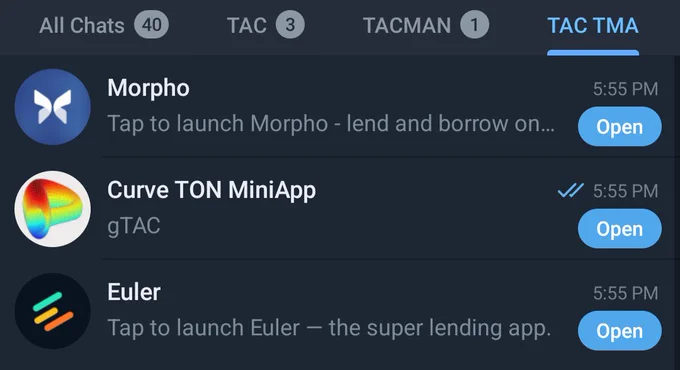Image resolution: width=680 pixels, height=370 pixels.
Task: Open the Morpho butterfly avatar icon
Action: (52, 107)
